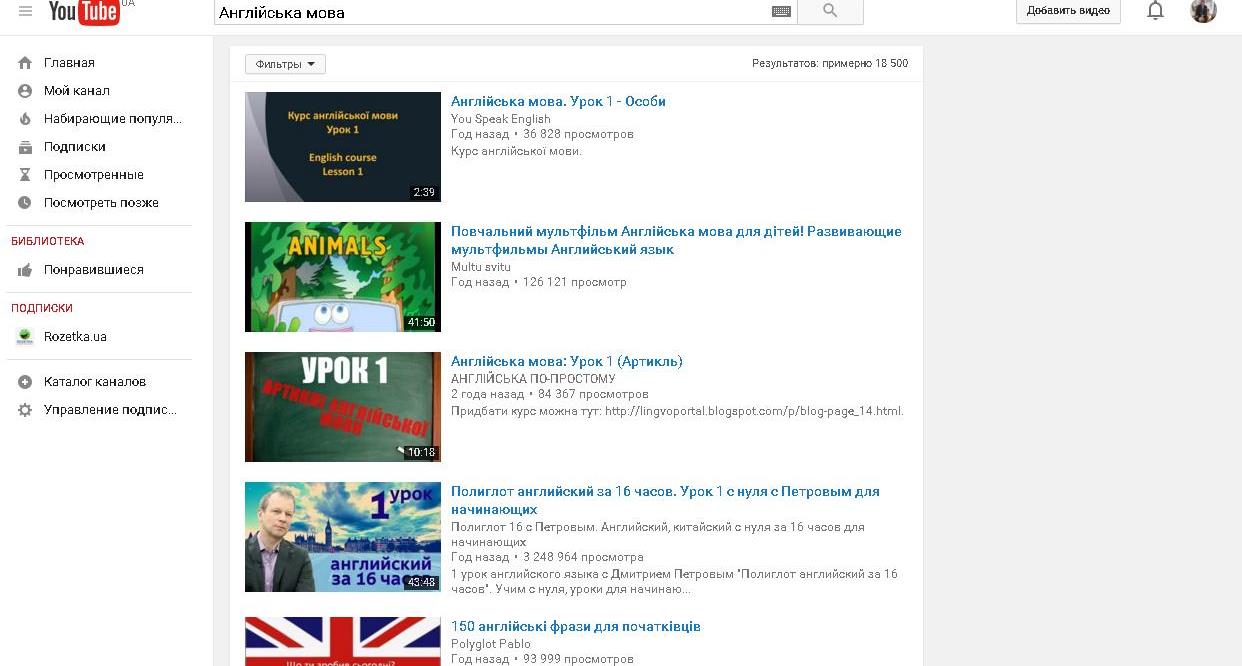Click ПОДПИСКИ section header
The image size is (1242, 666).
coord(42,308)
